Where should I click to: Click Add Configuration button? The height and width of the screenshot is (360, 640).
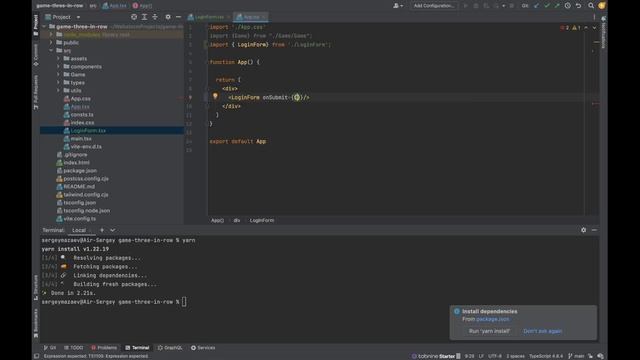pyautogui.click(x=433, y=6)
